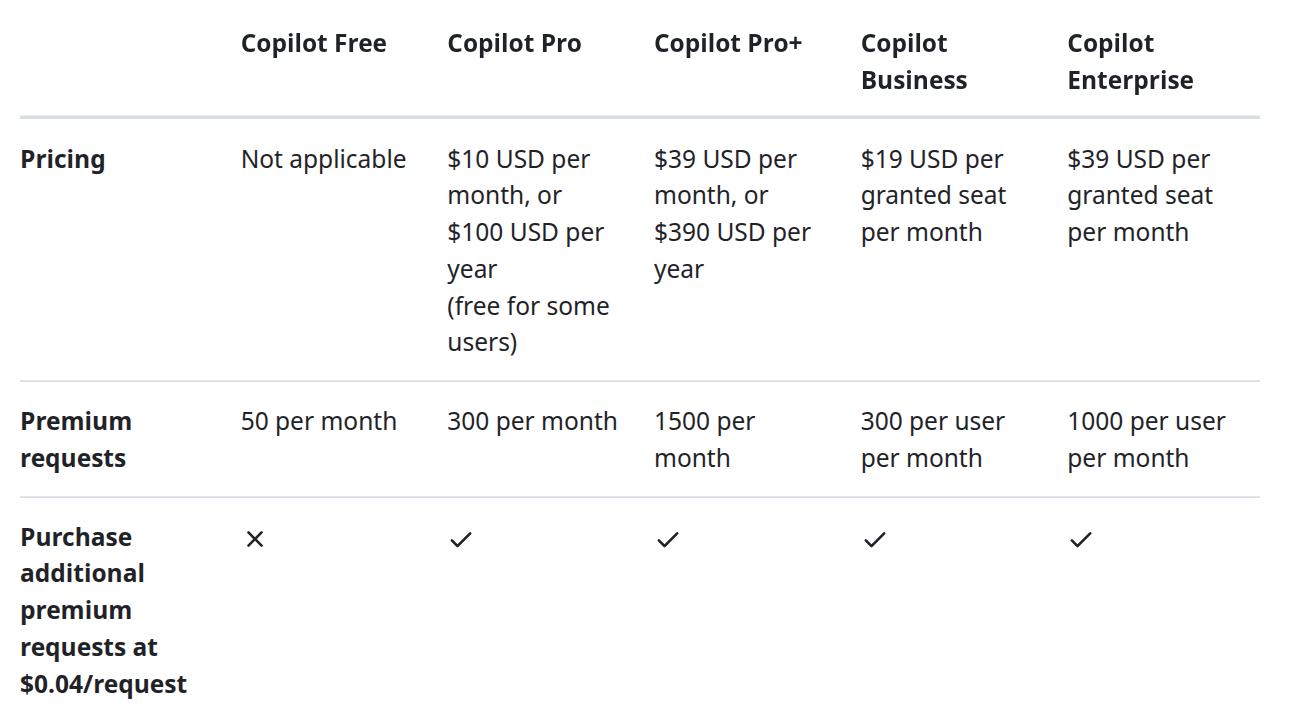Viewport: 1294px width, 710px height.
Task: Click the Purchase additional premium requests row label
Action: click(103, 610)
